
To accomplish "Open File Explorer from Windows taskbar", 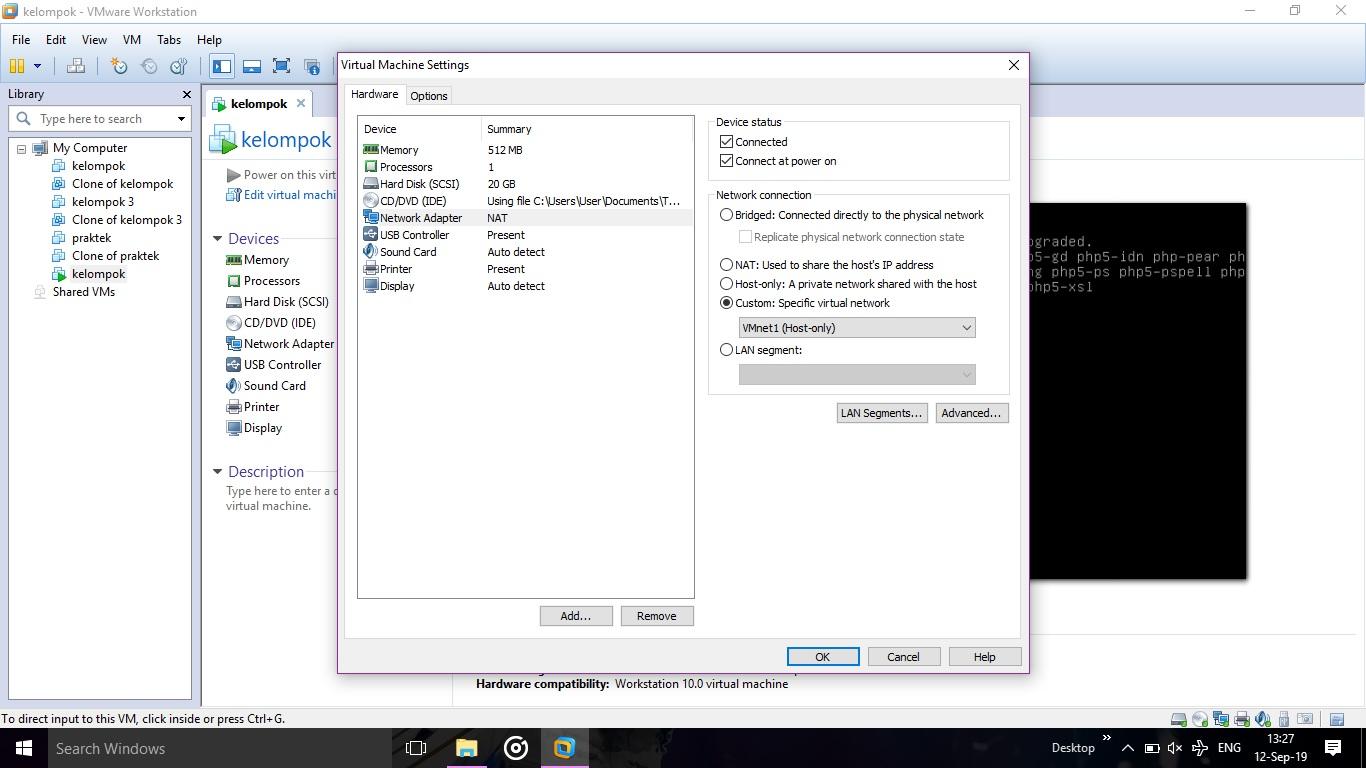I will tap(467, 748).
